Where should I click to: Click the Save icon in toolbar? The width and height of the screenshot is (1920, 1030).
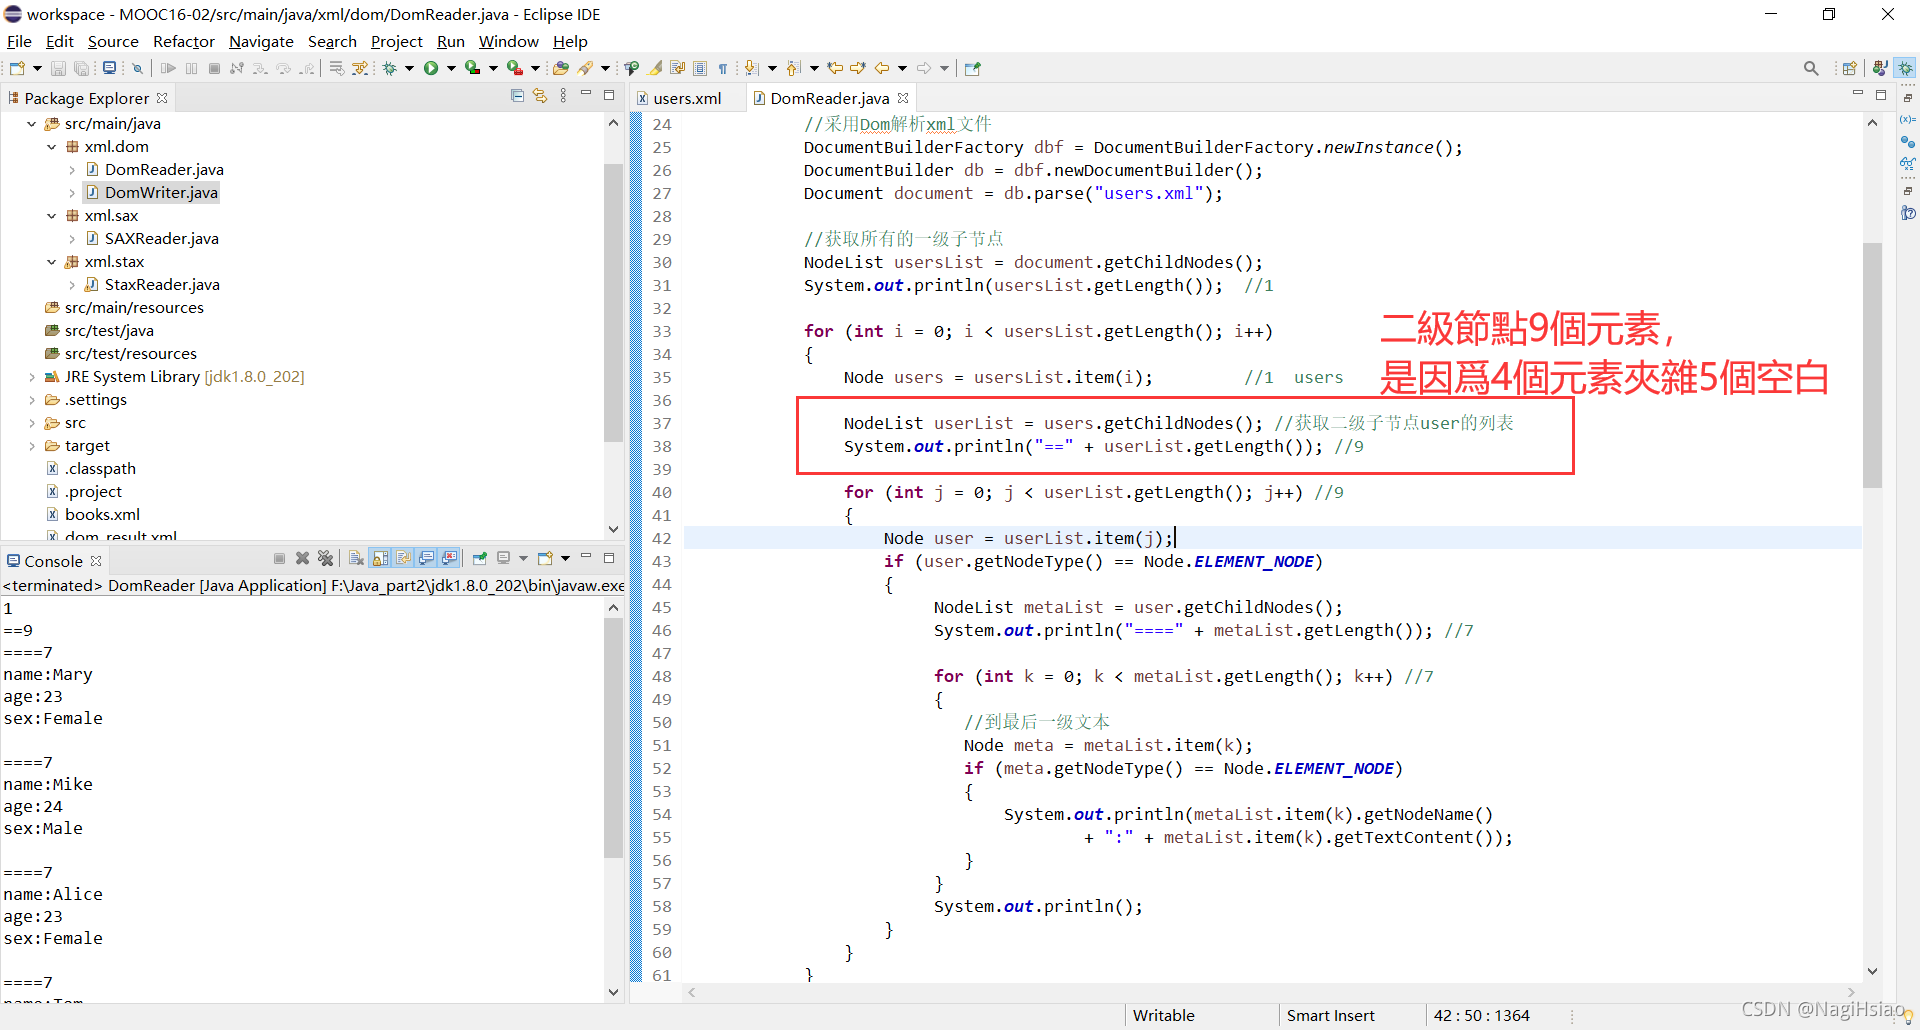tap(58, 68)
